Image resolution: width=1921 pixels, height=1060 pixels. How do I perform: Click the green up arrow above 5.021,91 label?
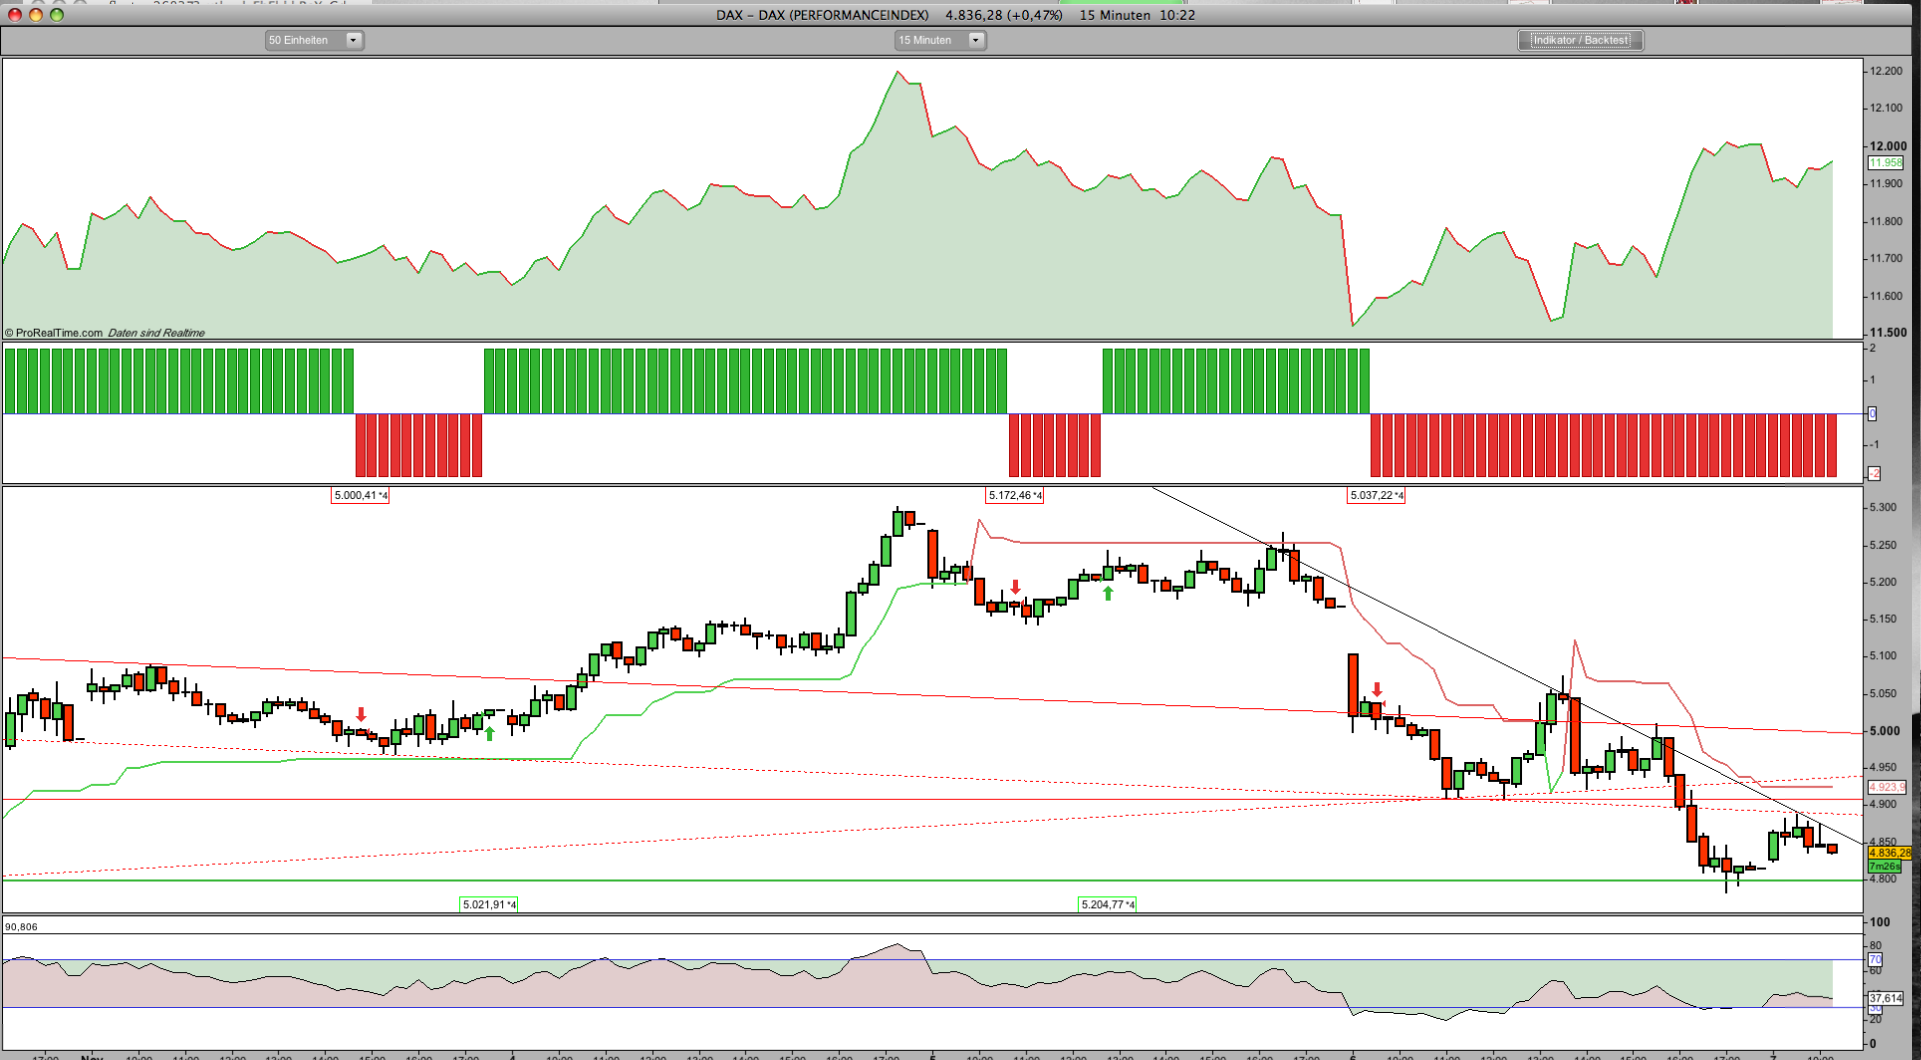490,733
